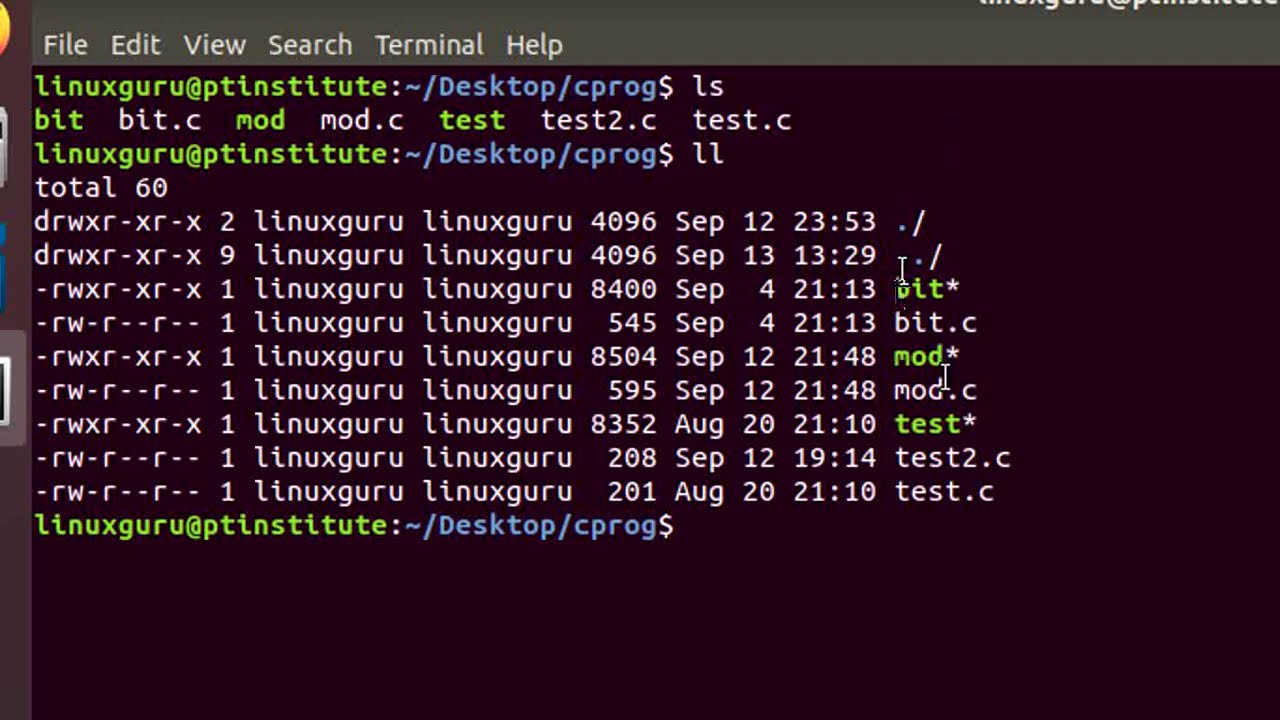Open the Help menu
This screenshot has height=720, width=1280.
[534, 45]
